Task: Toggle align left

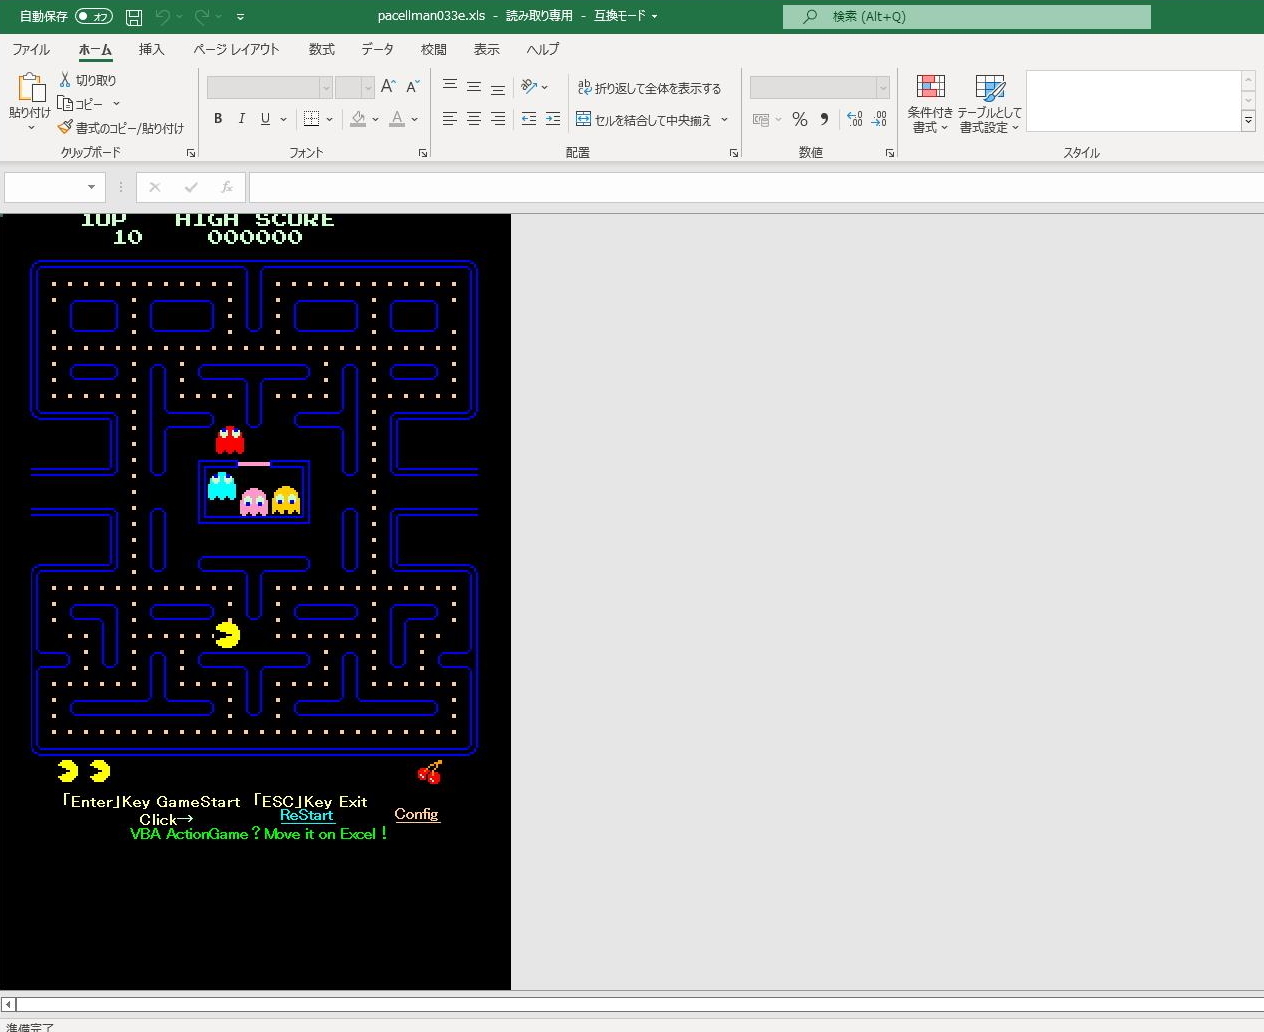Action: [450, 119]
